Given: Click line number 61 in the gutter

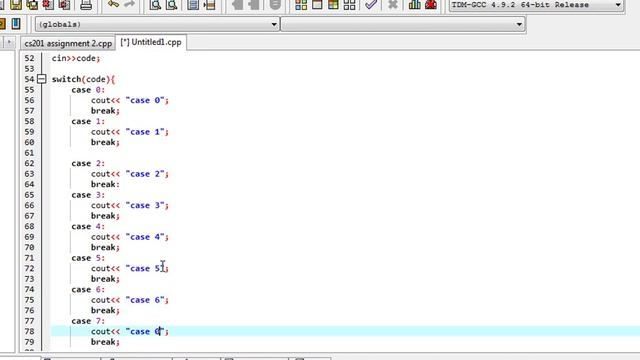Looking at the screenshot, I should (29, 153).
